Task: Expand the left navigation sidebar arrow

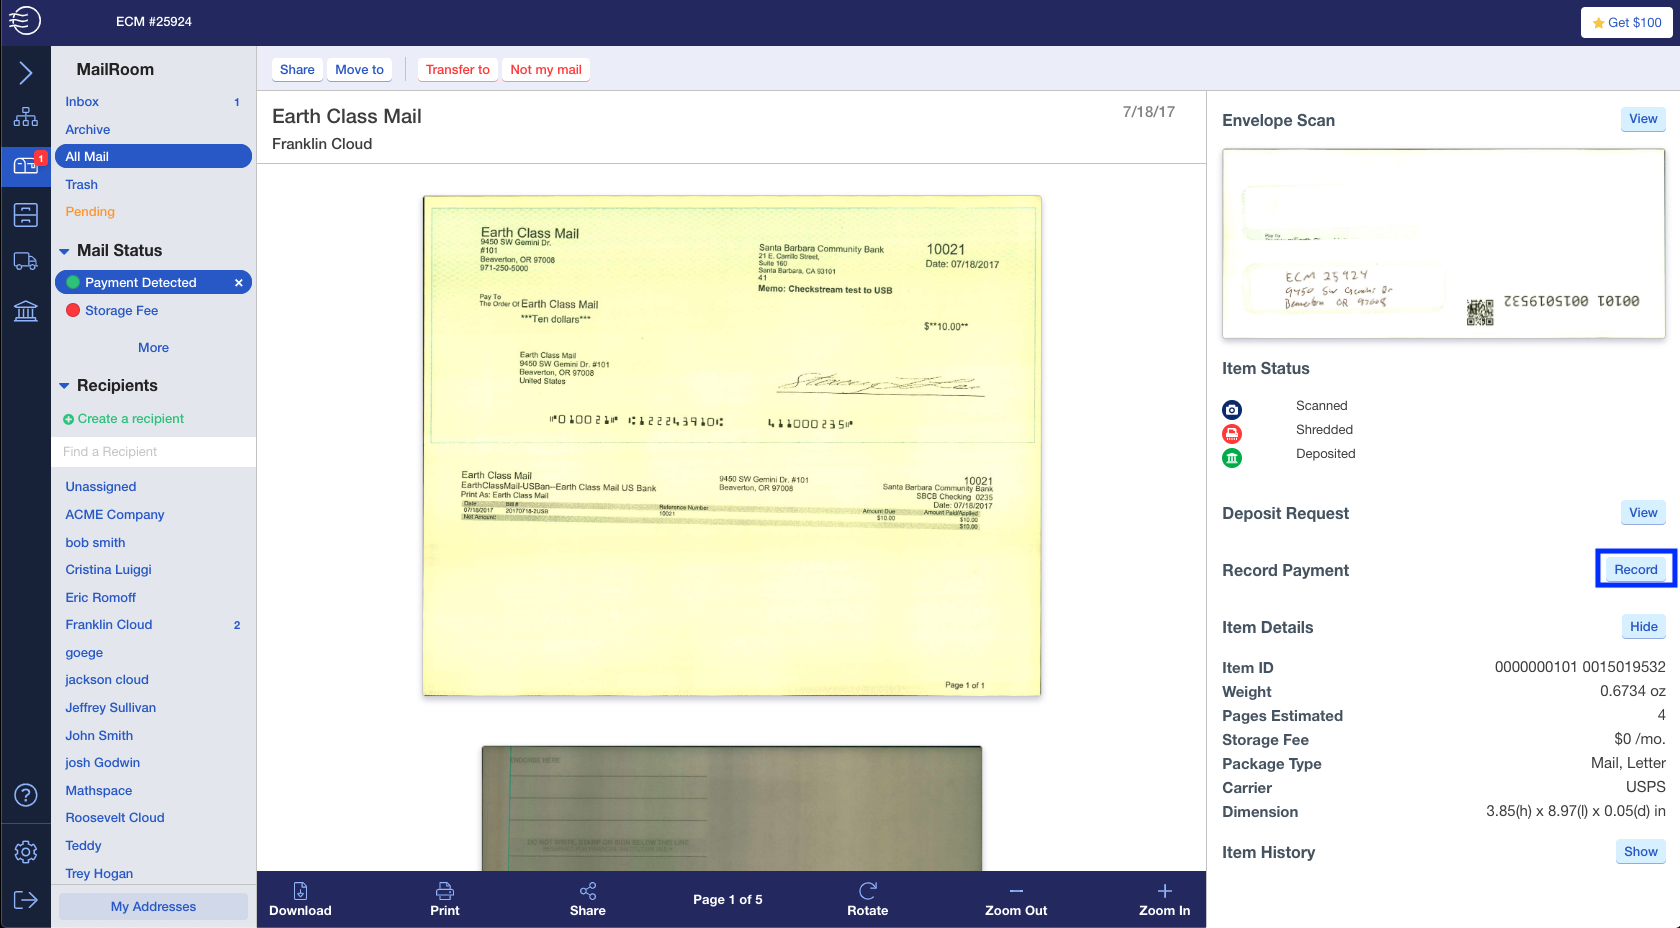Action: coord(26,73)
